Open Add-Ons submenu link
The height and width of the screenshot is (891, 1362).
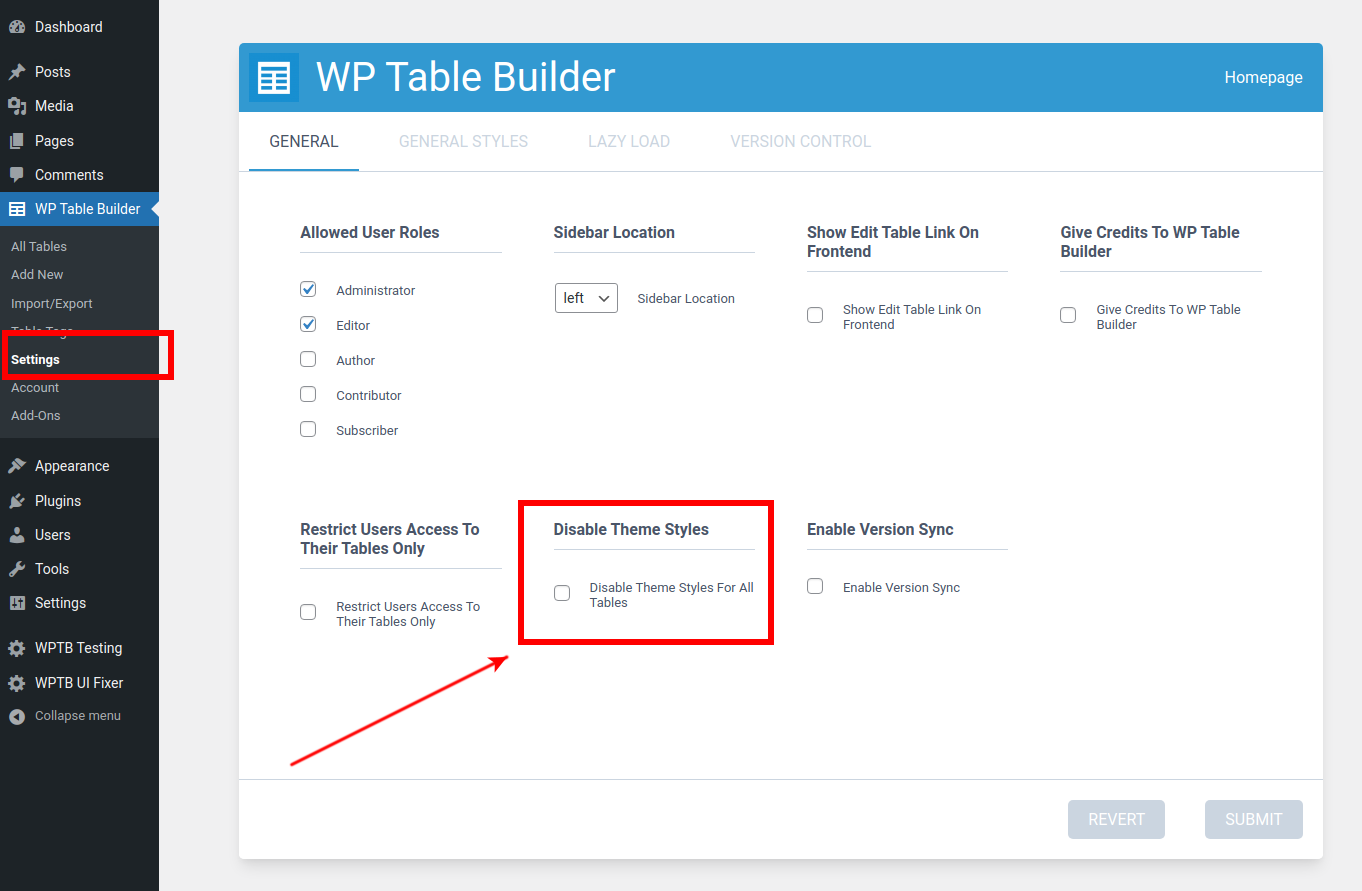tap(36, 415)
